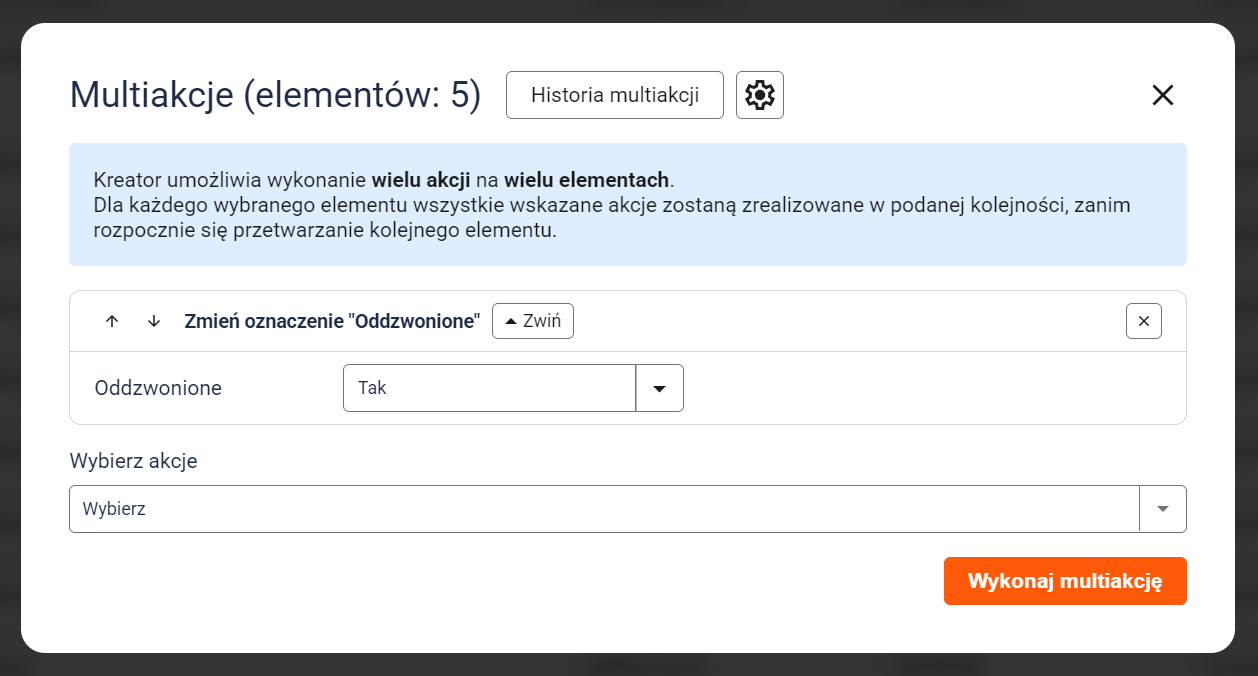Screen dimensions: 1258x676
Task: Click the sentence starting "Dla każdego wybranego"
Action: click(611, 217)
